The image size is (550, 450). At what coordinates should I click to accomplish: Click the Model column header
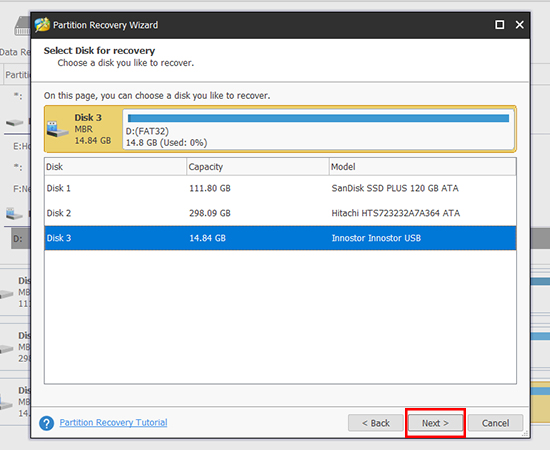click(x=423, y=167)
